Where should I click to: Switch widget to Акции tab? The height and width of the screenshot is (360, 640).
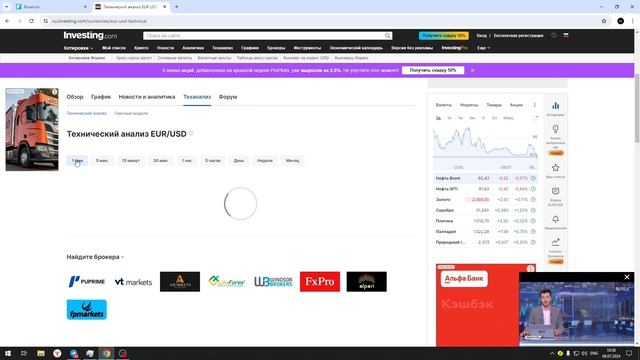[x=516, y=105]
